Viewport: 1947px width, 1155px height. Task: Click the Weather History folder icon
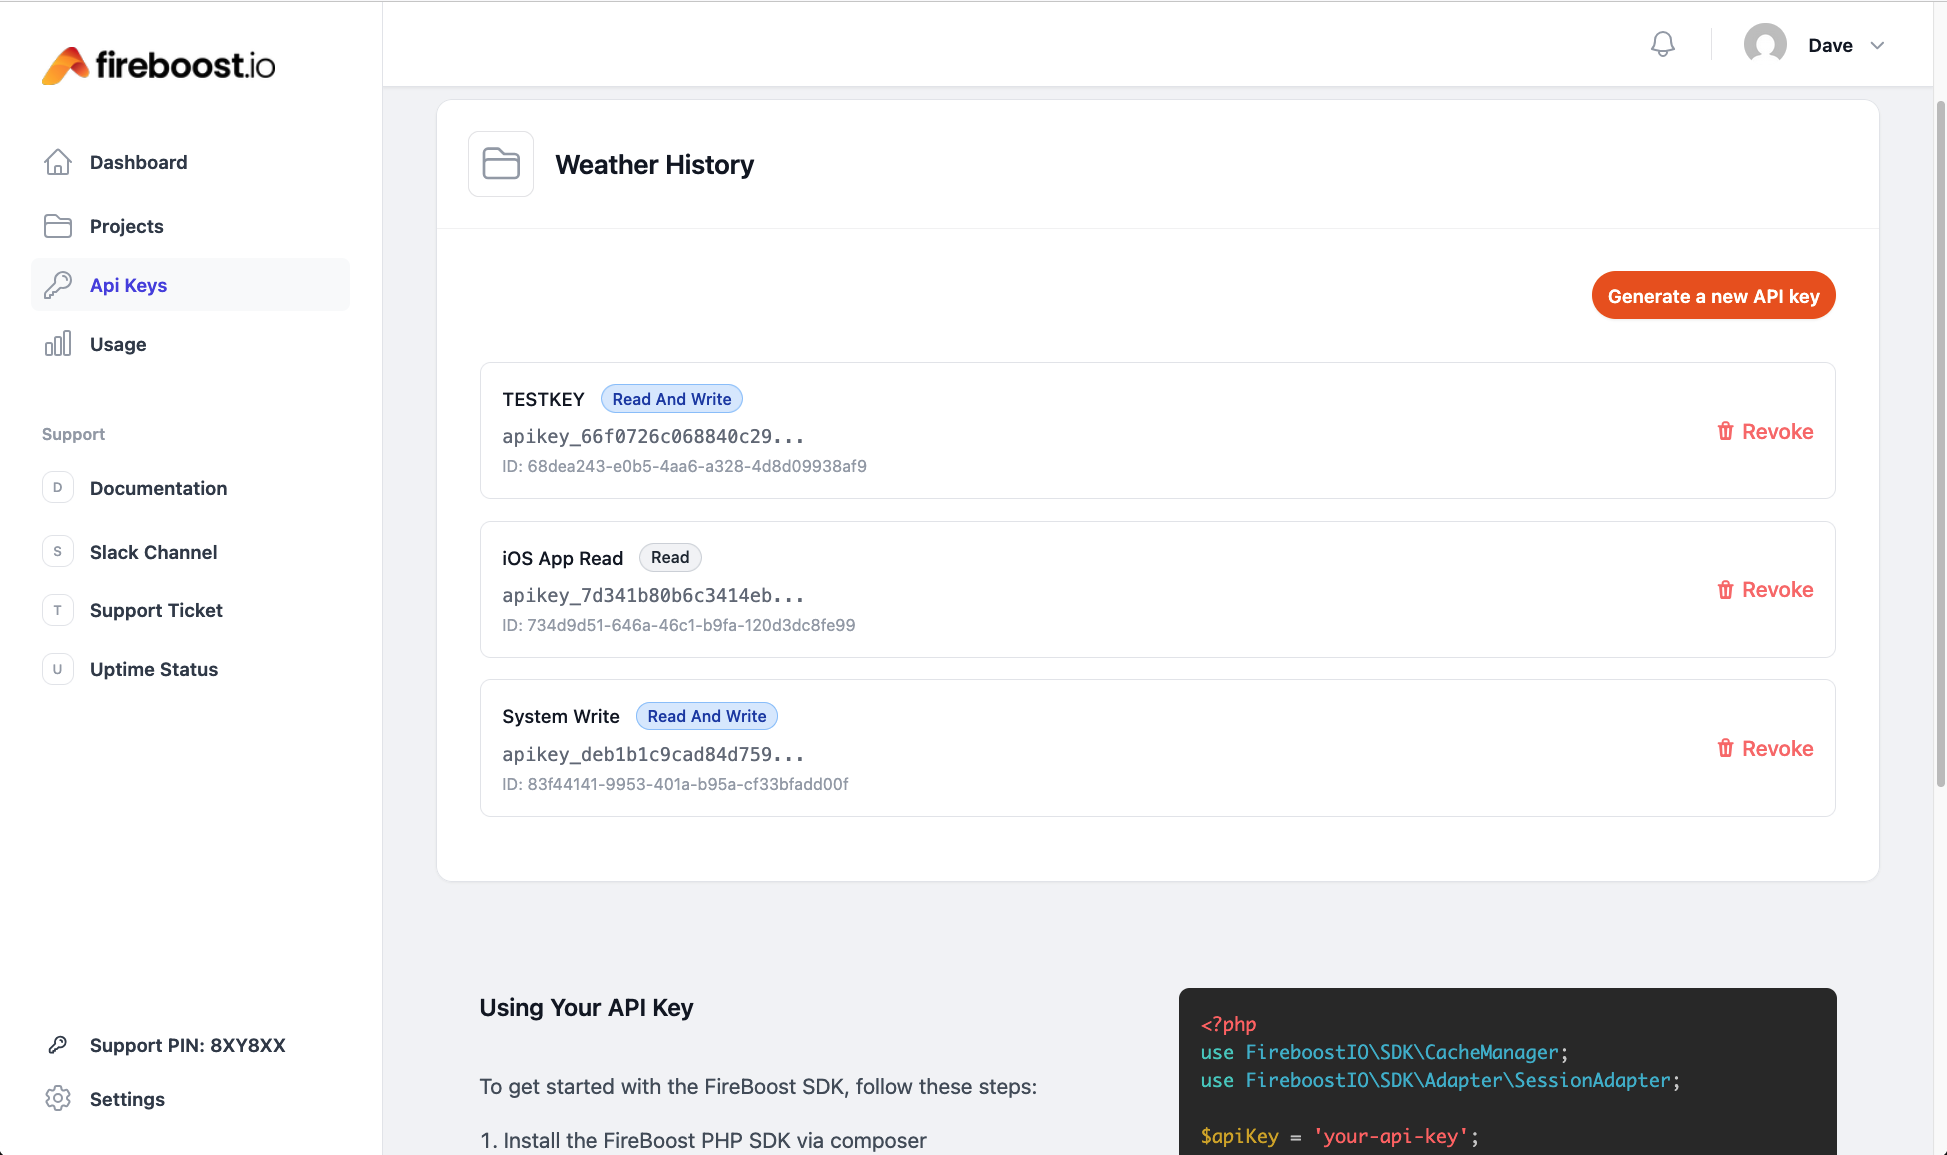[x=501, y=164]
